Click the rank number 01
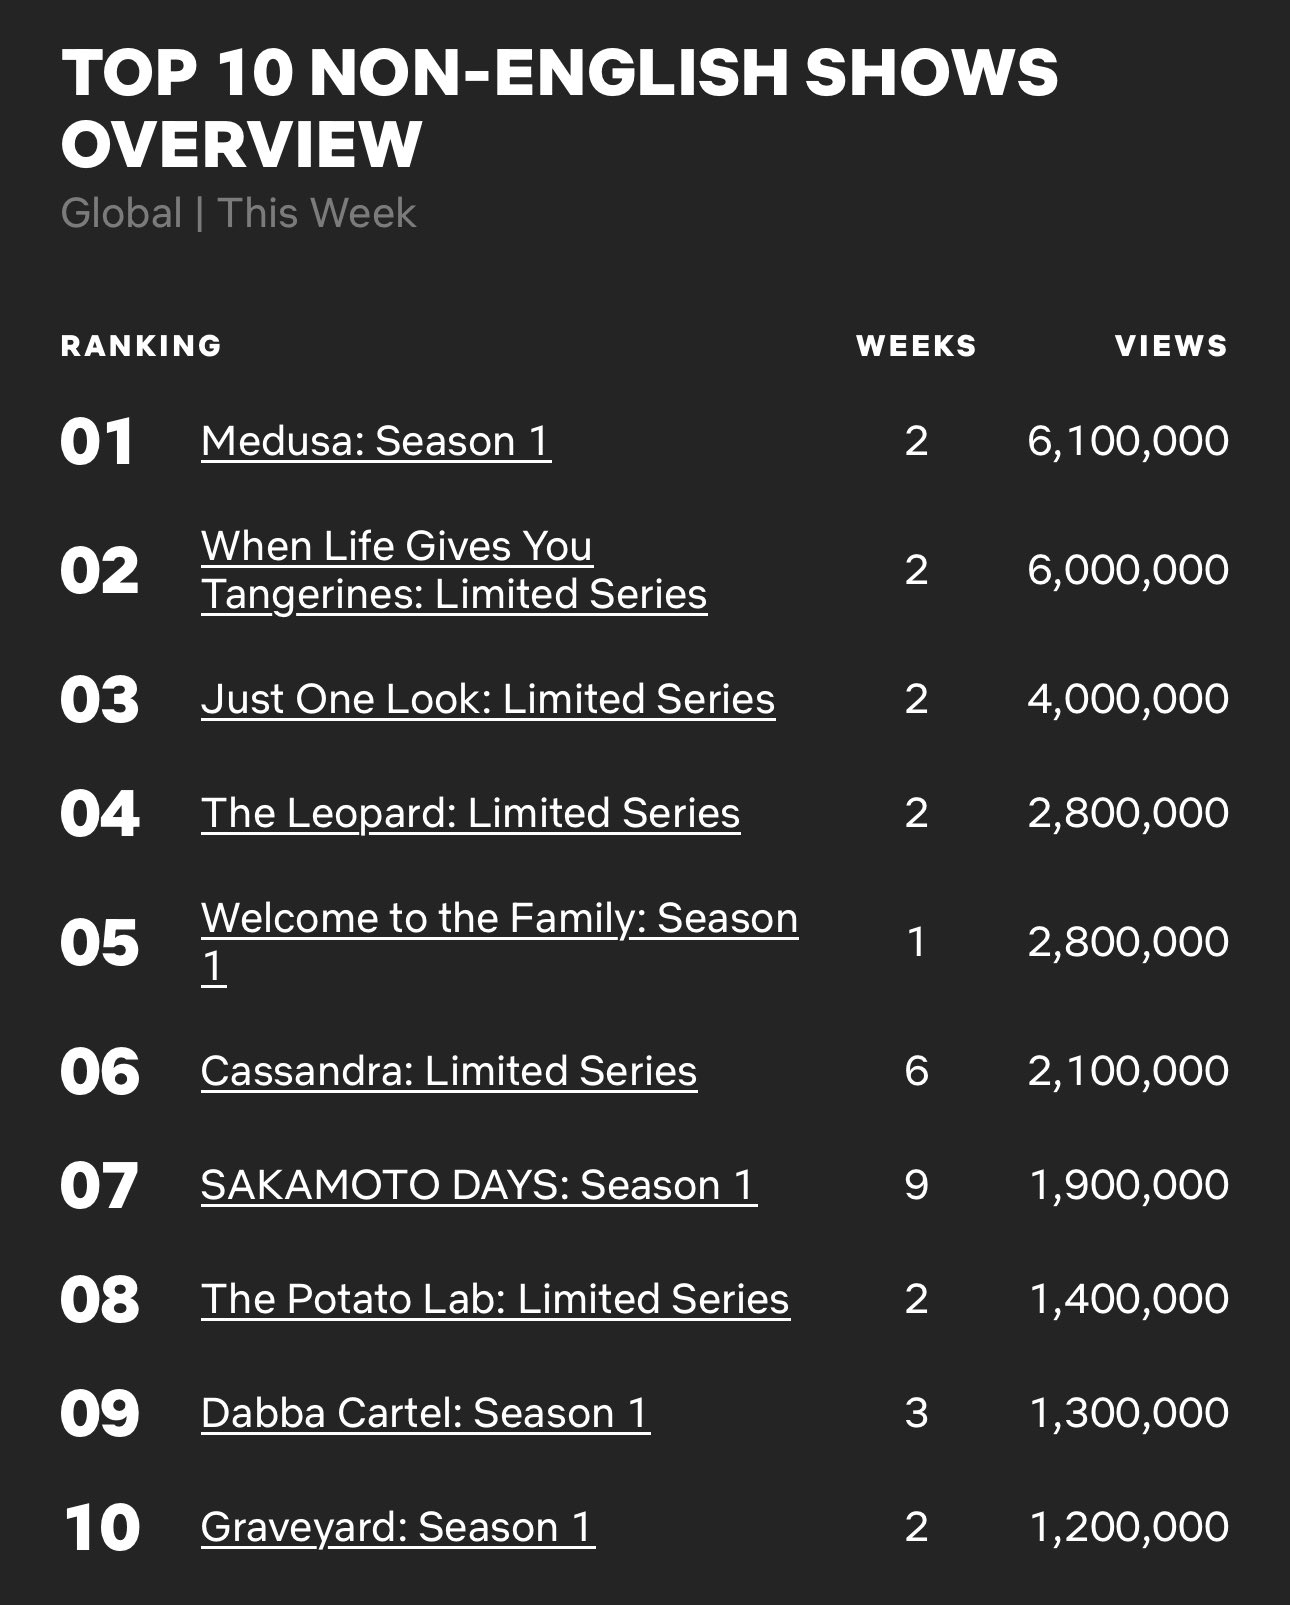 tap(97, 442)
